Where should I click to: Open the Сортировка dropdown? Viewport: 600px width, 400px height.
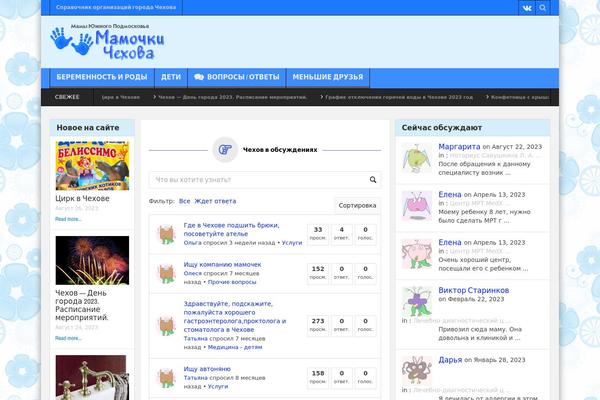(x=357, y=205)
